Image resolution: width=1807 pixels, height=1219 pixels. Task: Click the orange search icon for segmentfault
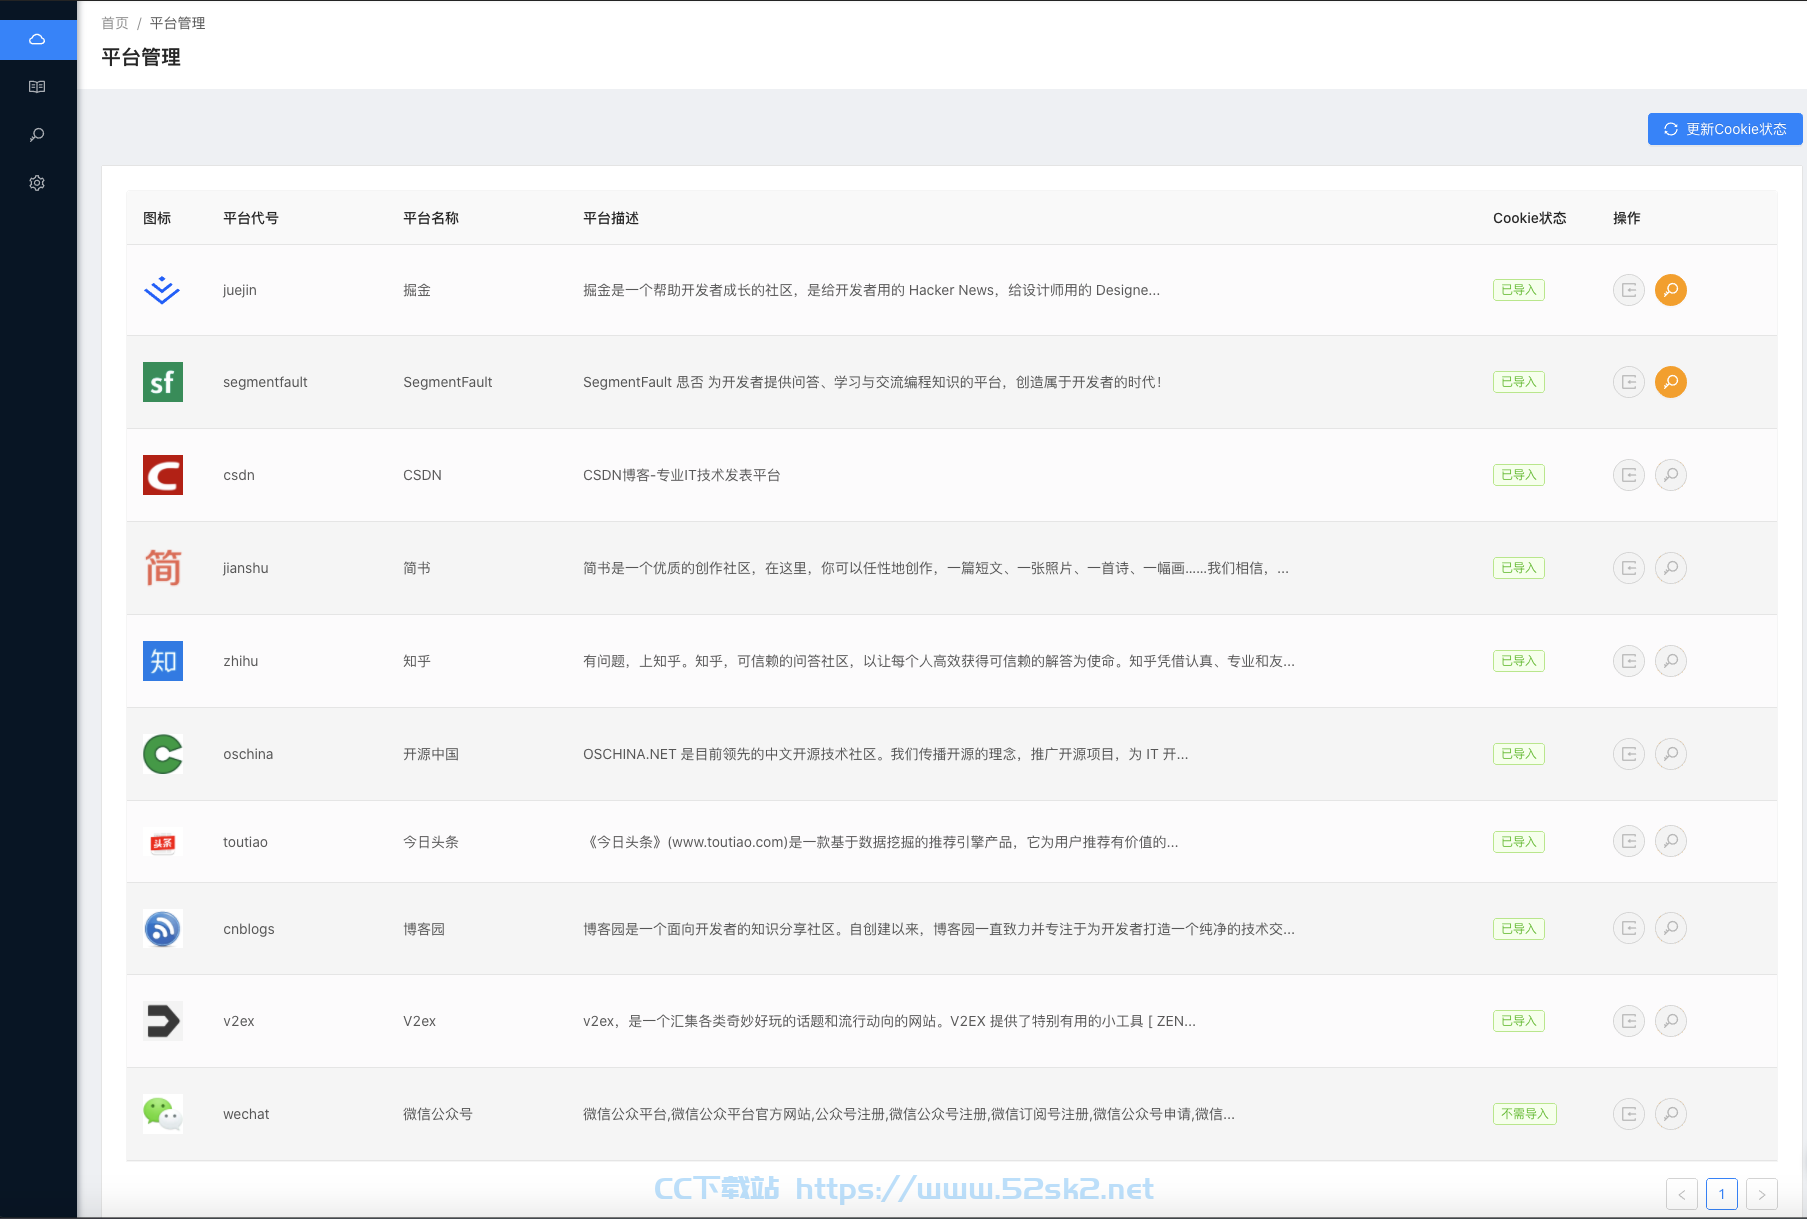coord(1671,382)
